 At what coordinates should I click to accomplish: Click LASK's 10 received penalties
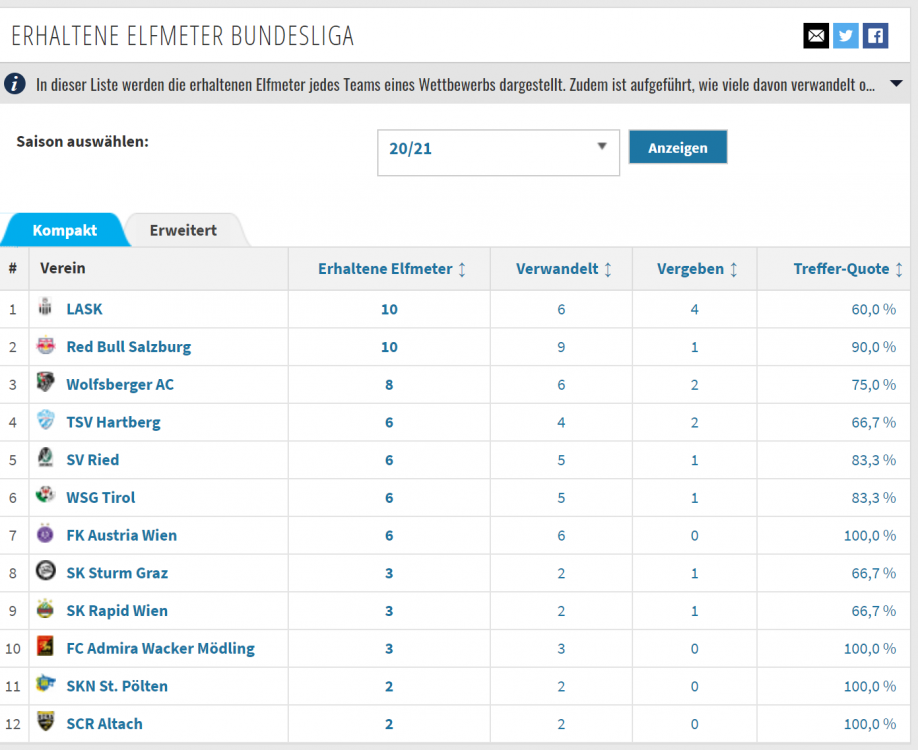pyautogui.click(x=389, y=309)
